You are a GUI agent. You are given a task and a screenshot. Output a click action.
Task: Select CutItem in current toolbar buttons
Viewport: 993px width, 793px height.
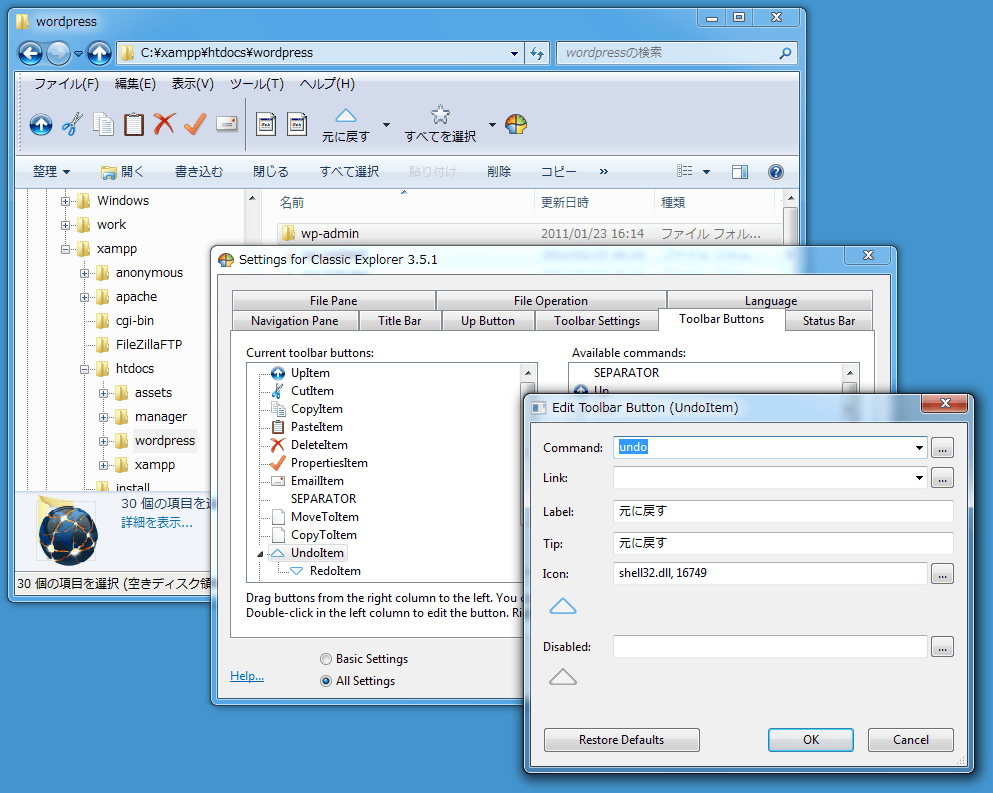click(x=312, y=391)
